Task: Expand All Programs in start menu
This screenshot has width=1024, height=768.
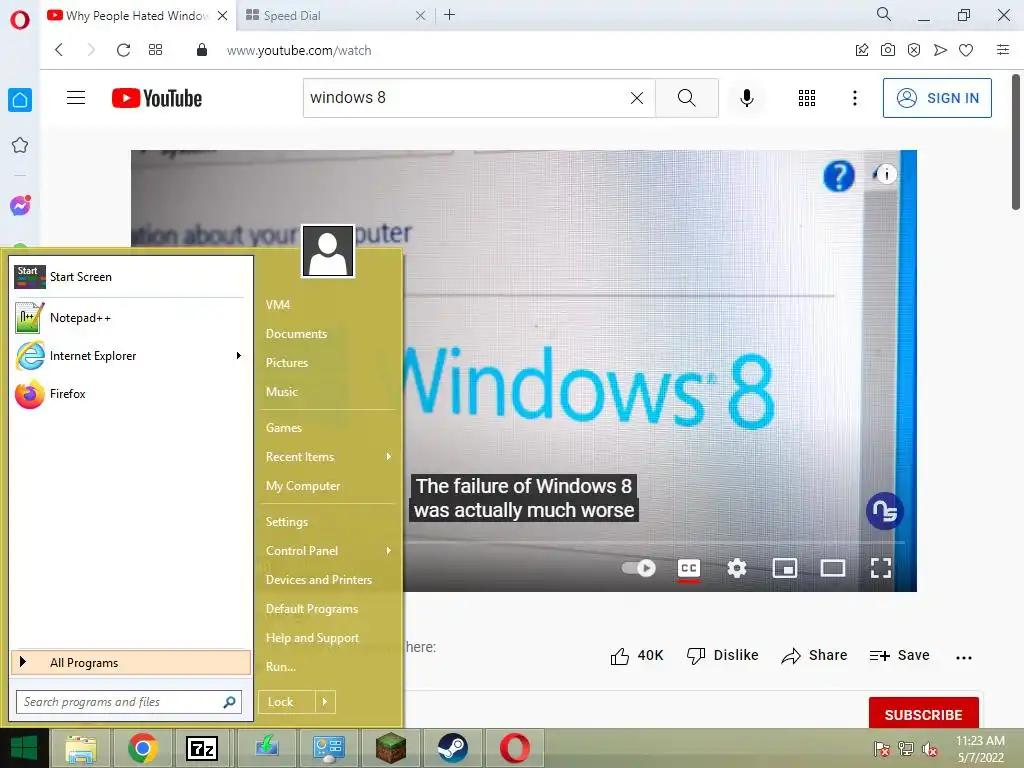Action: 131,662
